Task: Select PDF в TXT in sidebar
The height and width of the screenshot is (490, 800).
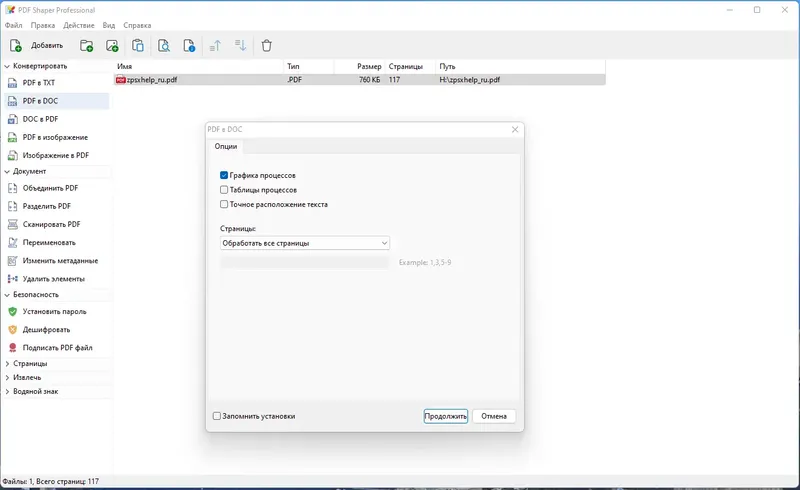Action: point(56,83)
